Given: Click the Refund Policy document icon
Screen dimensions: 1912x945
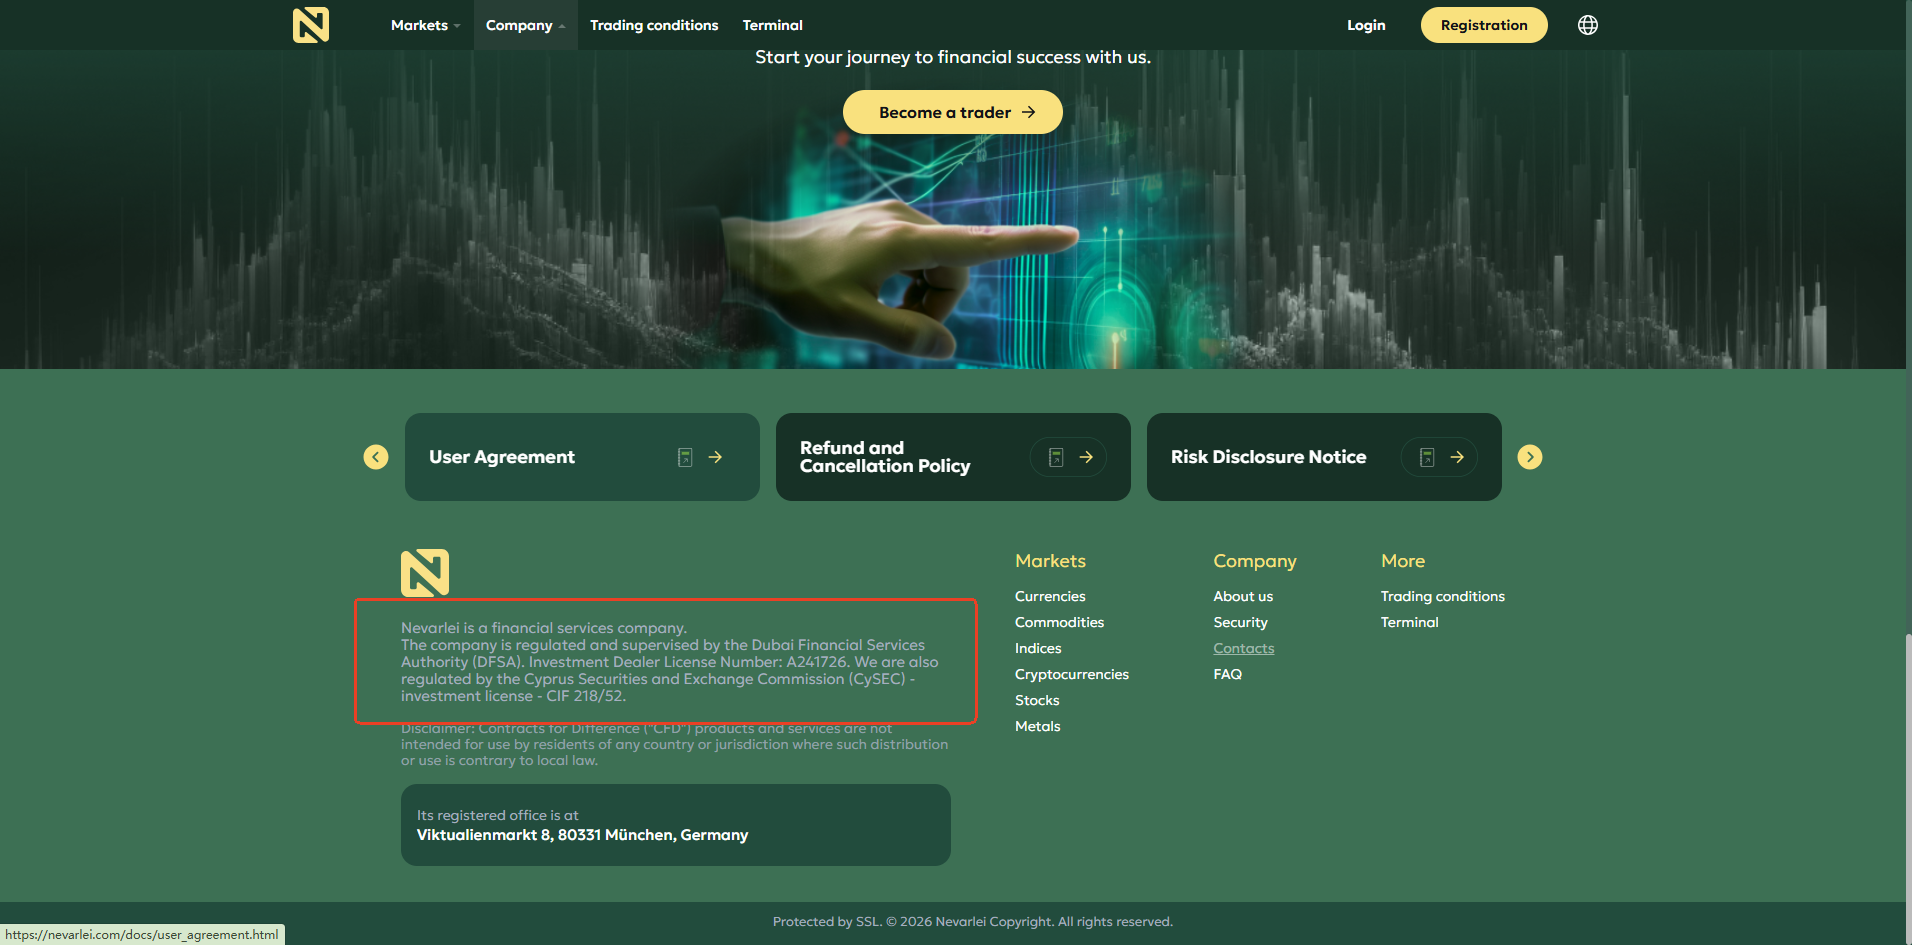Looking at the screenshot, I should pyautogui.click(x=1055, y=457).
